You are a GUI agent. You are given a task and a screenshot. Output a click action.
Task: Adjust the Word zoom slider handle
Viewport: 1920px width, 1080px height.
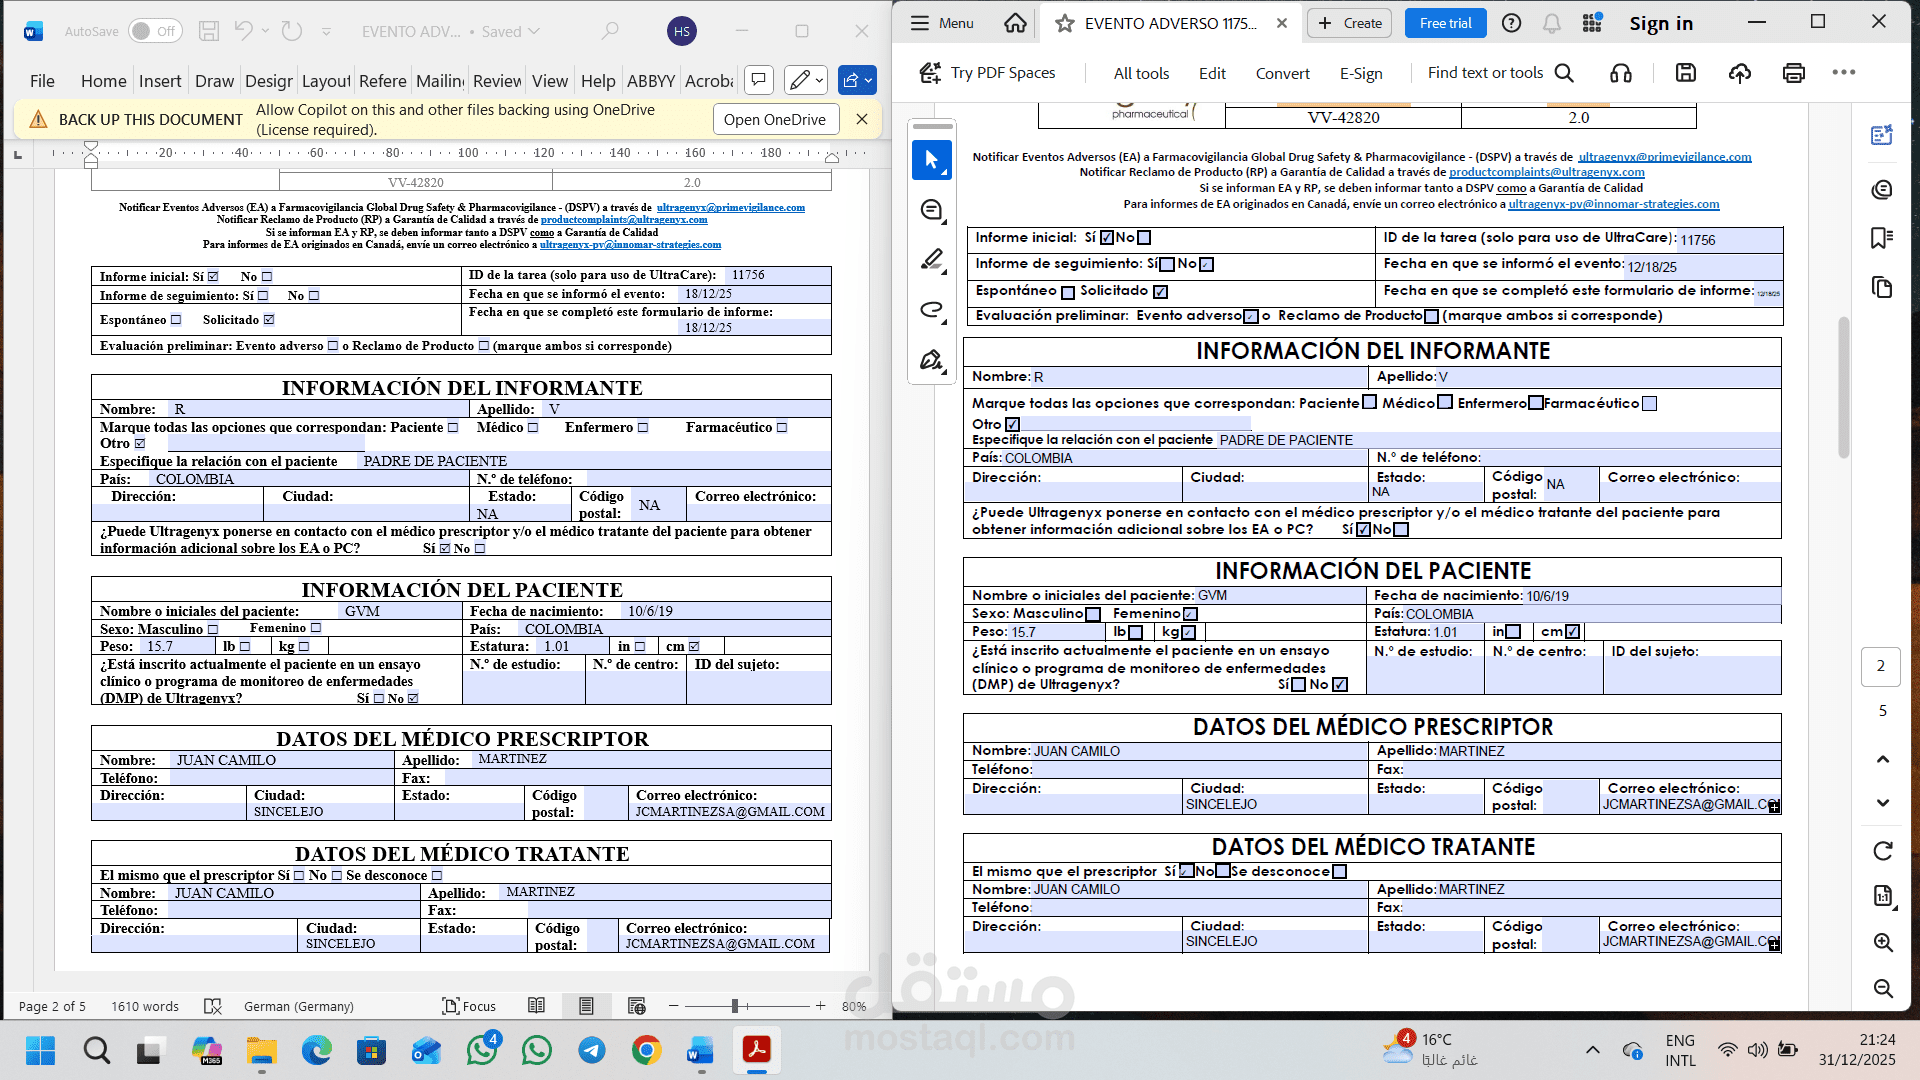735,1006
